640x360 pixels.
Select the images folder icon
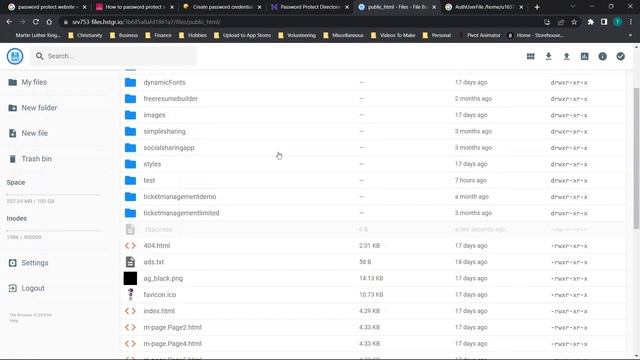pyautogui.click(x=130, y=115)
